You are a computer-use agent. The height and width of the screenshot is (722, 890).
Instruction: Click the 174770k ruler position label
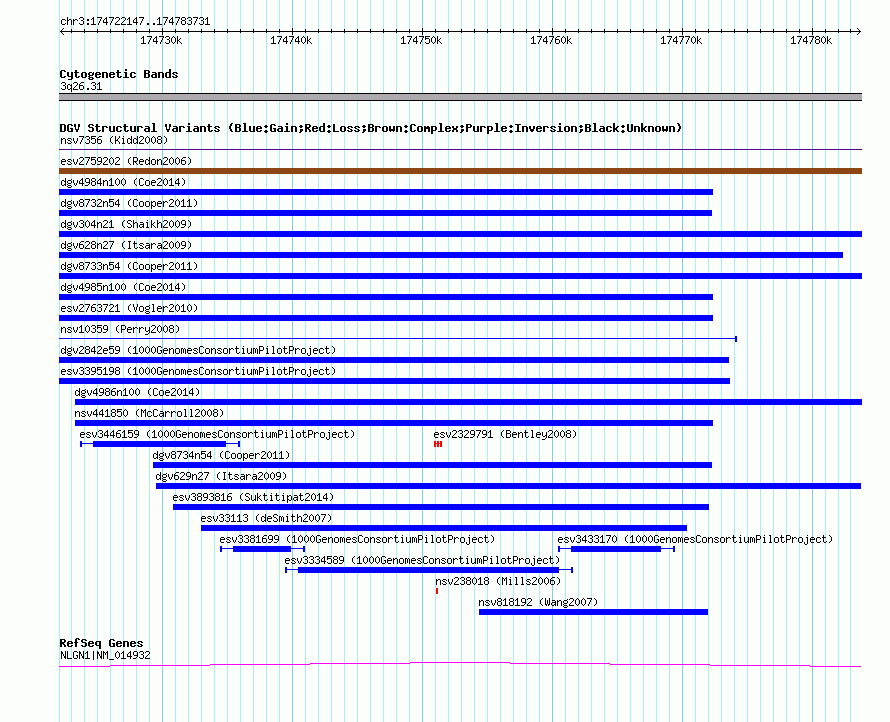681,40
